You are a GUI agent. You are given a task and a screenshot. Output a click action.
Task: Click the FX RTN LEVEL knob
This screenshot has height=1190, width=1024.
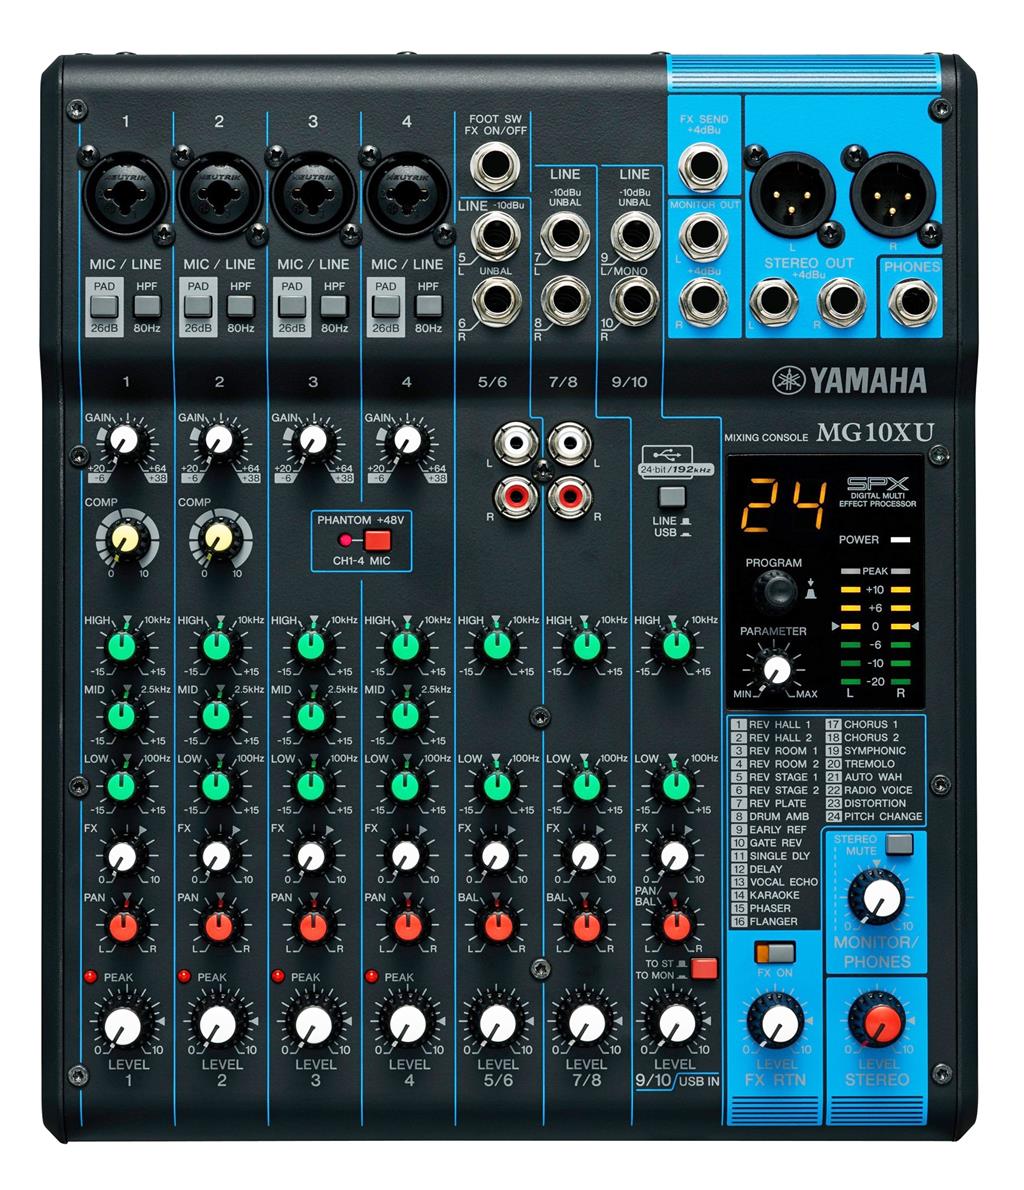click(x=777, y=1021)
